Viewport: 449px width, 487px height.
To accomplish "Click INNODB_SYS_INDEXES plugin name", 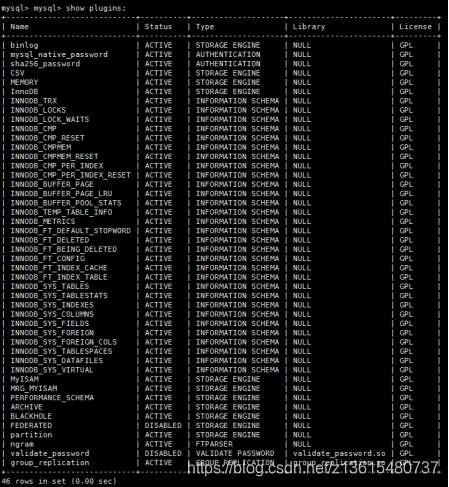I will [x=52, y=305].
